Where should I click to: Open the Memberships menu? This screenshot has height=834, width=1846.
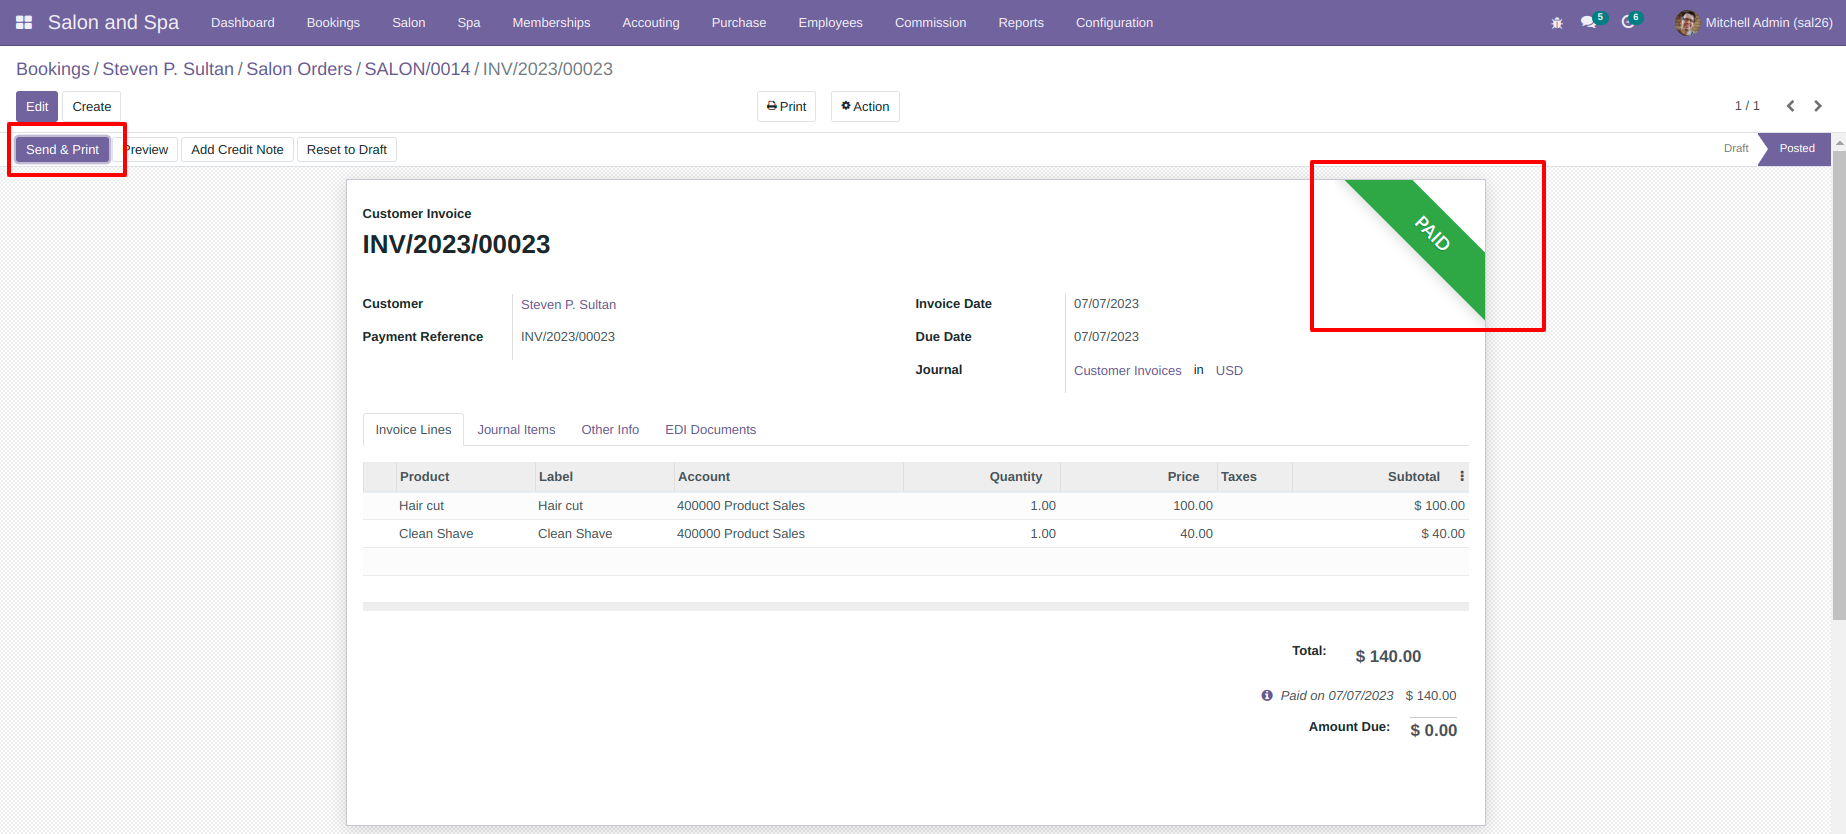551,22
